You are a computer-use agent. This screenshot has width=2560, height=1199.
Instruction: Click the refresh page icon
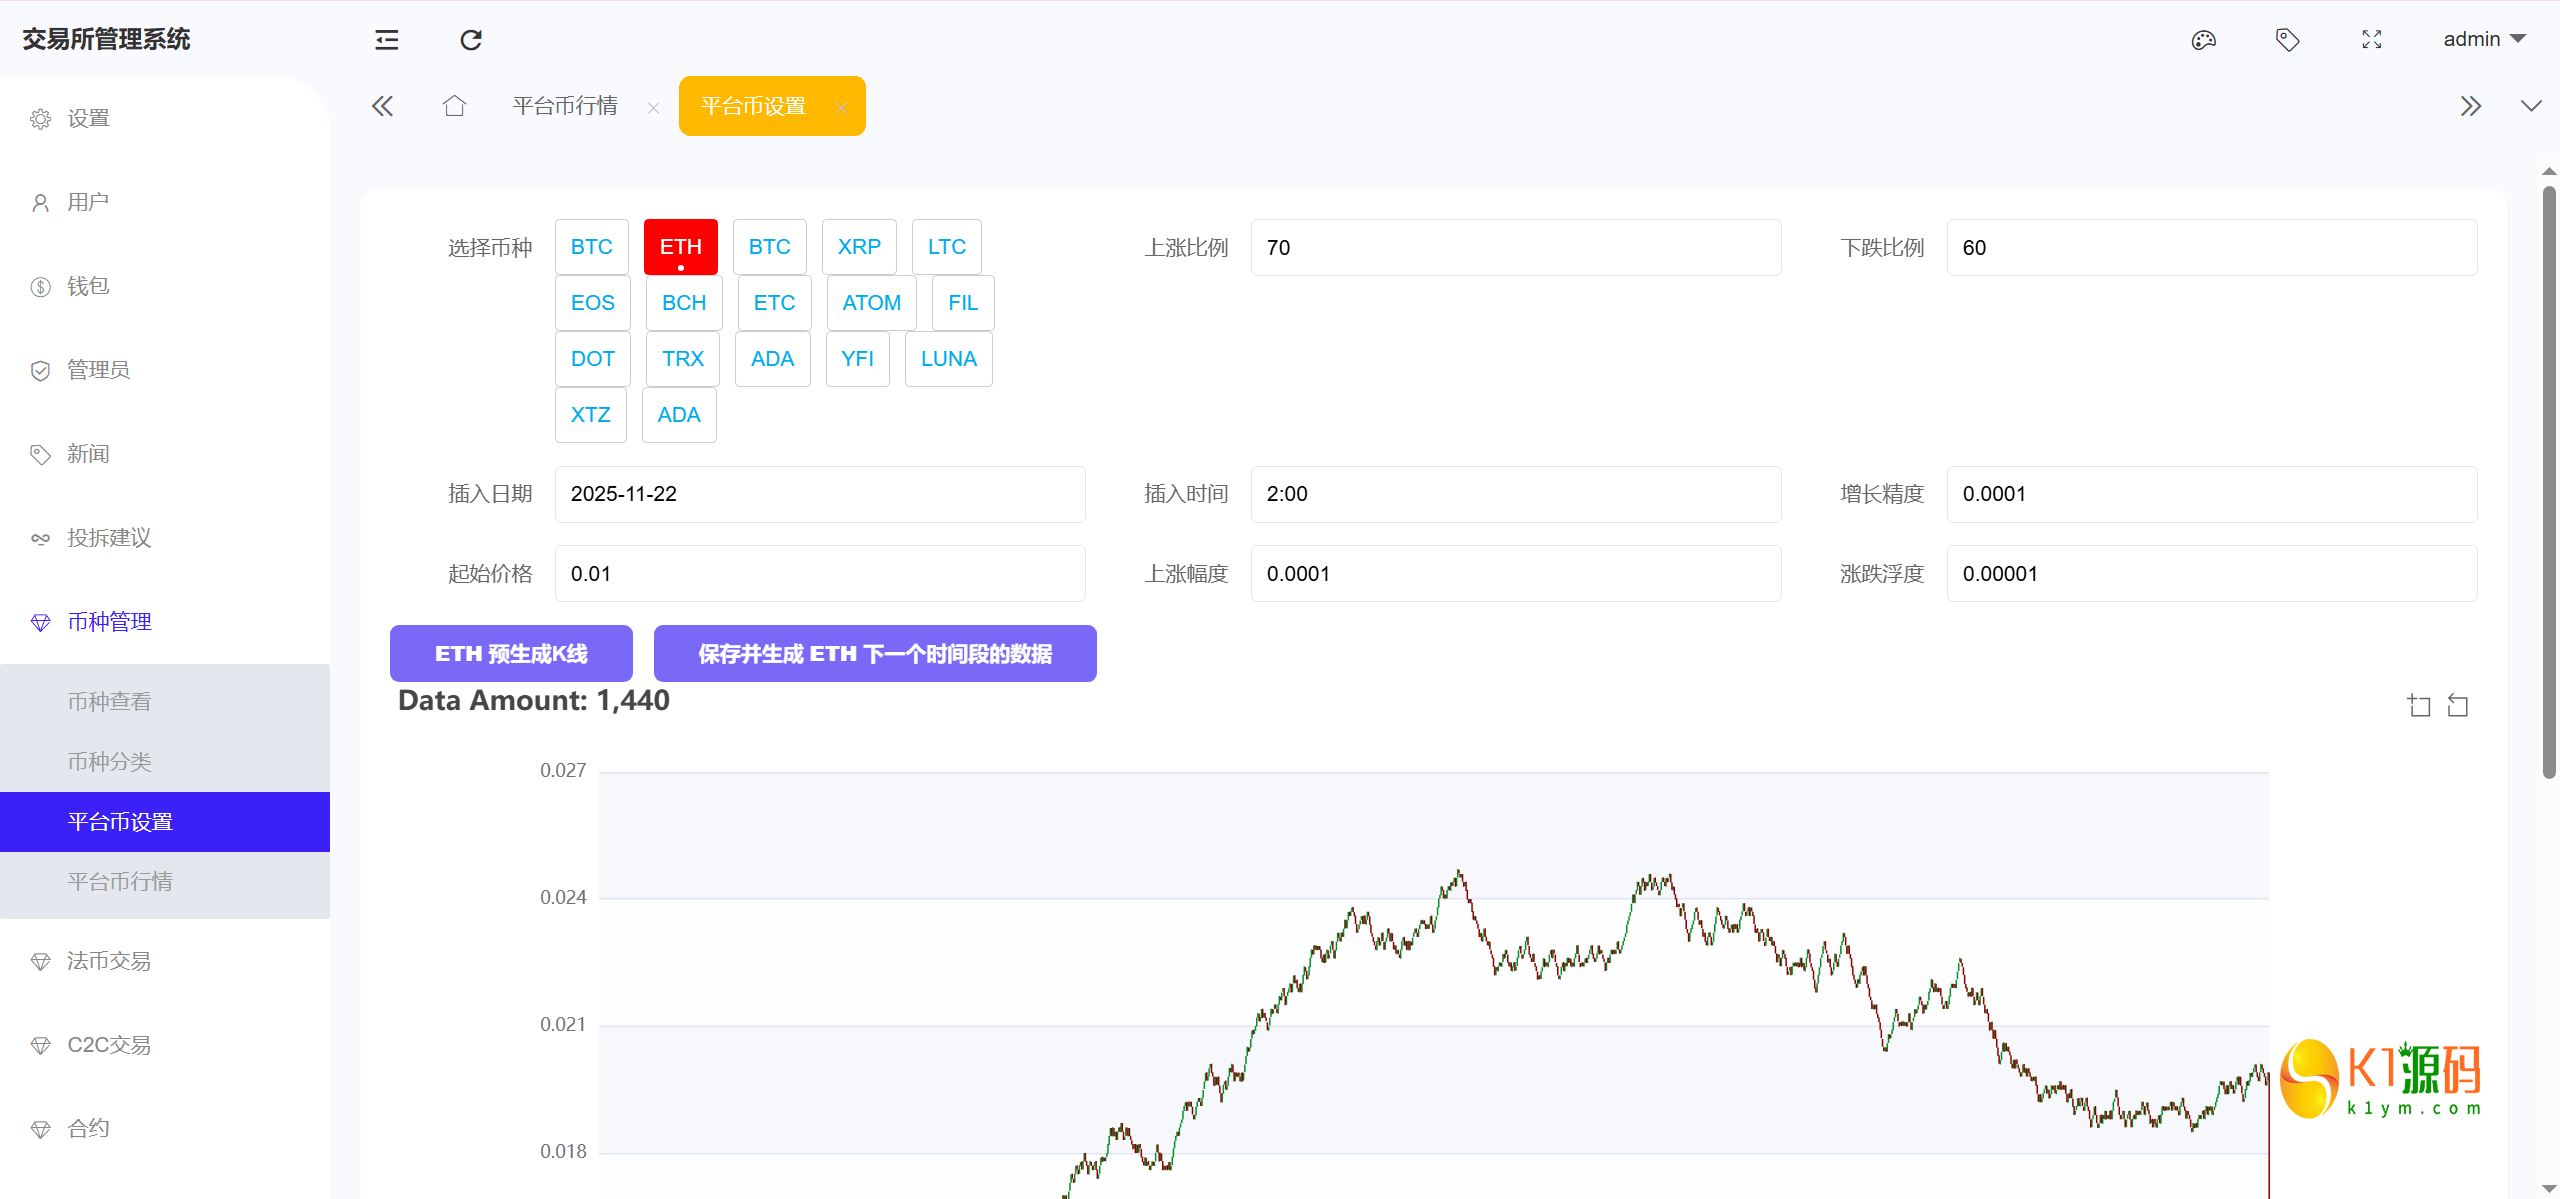(x=470, y=40)
